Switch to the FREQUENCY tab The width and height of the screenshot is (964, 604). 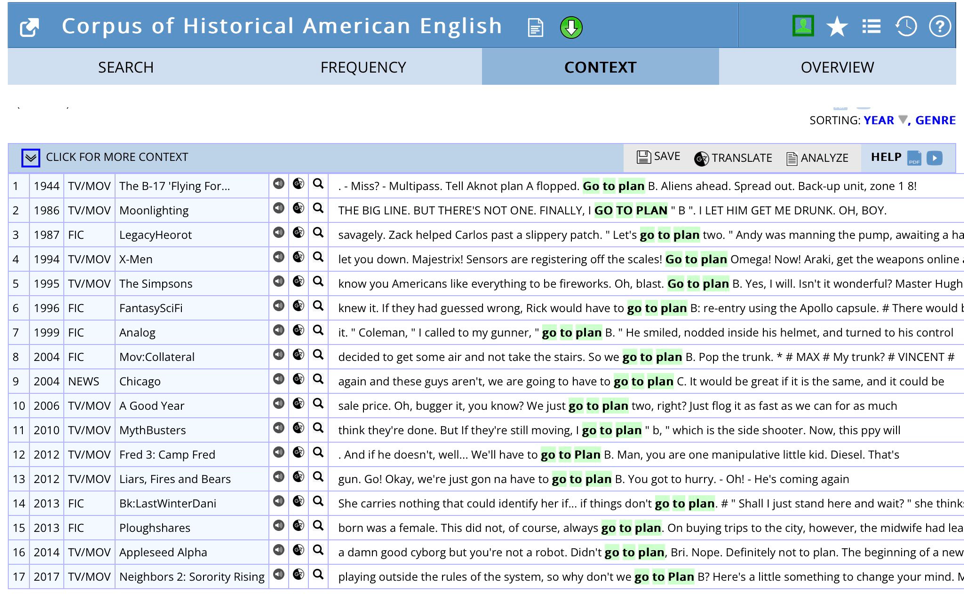click(363, 67)
